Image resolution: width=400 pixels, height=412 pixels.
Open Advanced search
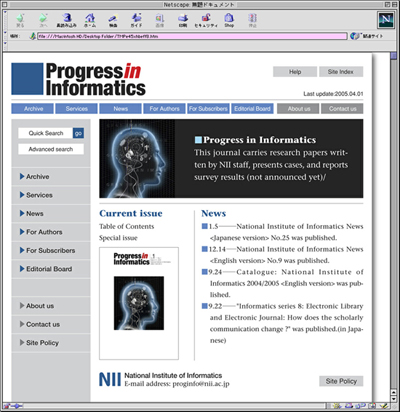(x=51, y=149)
